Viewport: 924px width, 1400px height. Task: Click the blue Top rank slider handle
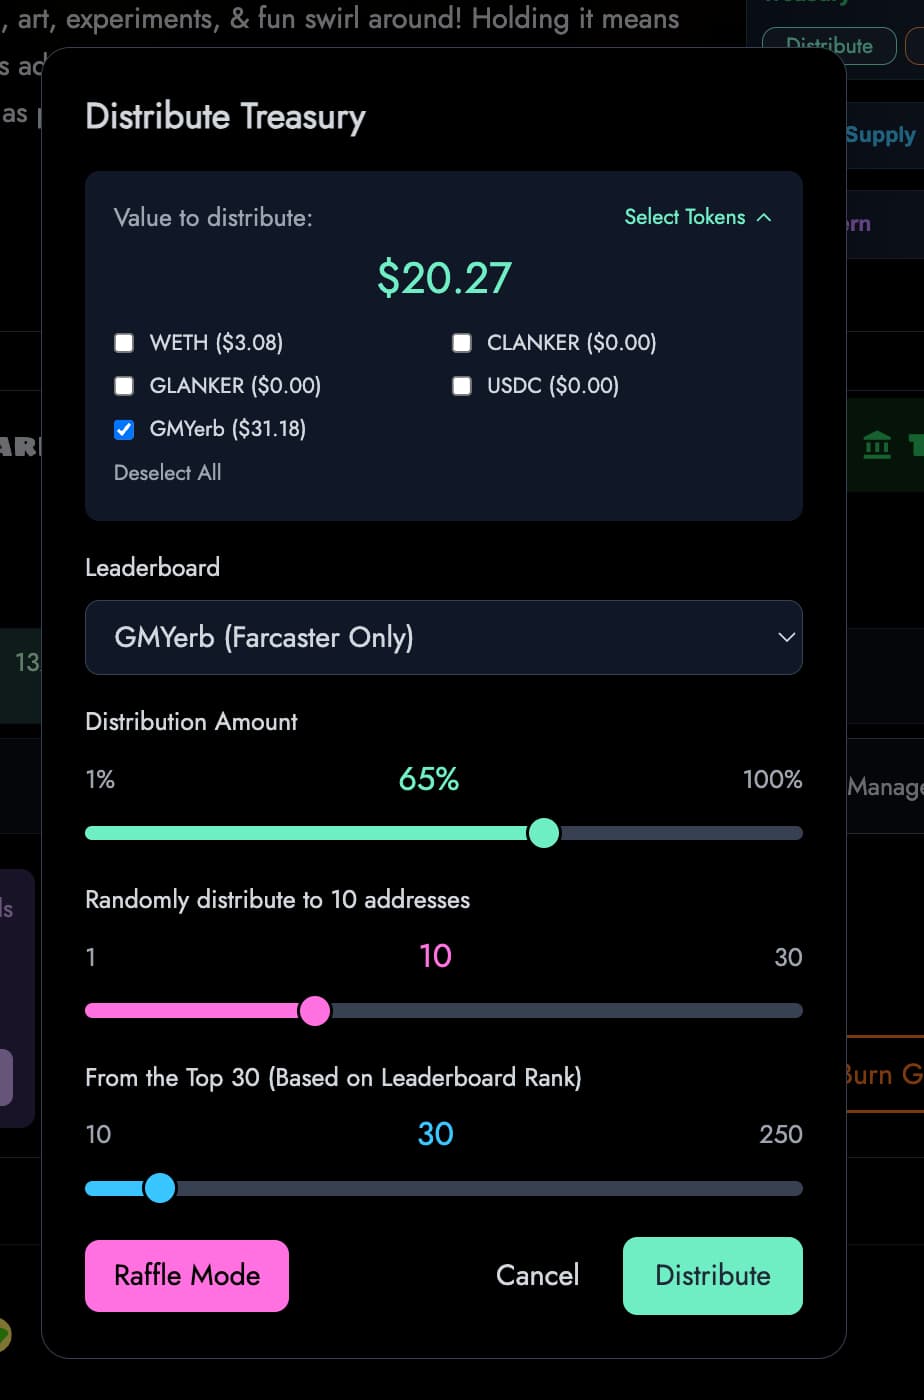[x=160, y=1188]
